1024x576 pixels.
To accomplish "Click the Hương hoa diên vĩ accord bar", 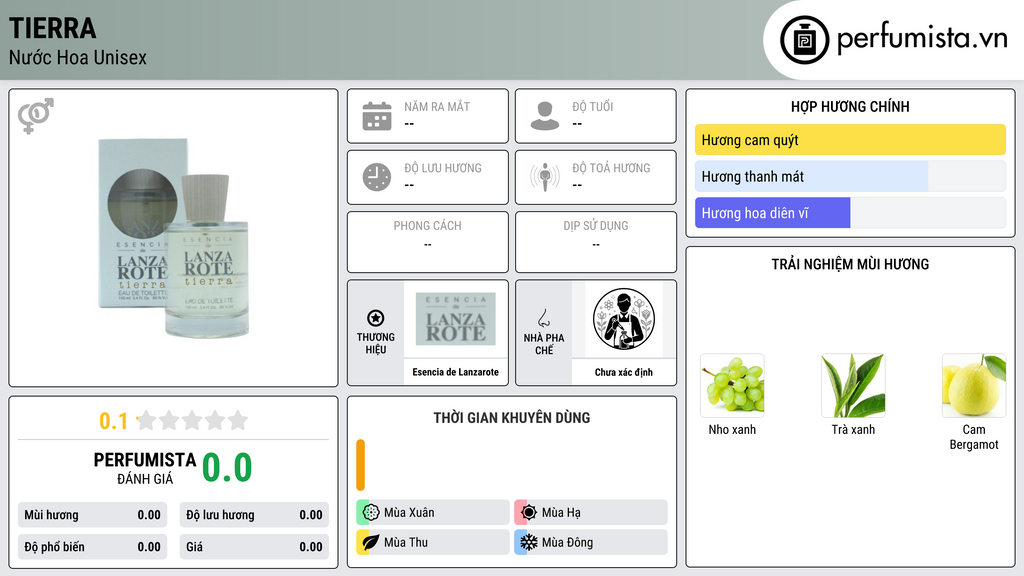I will [x=850, y=213].
